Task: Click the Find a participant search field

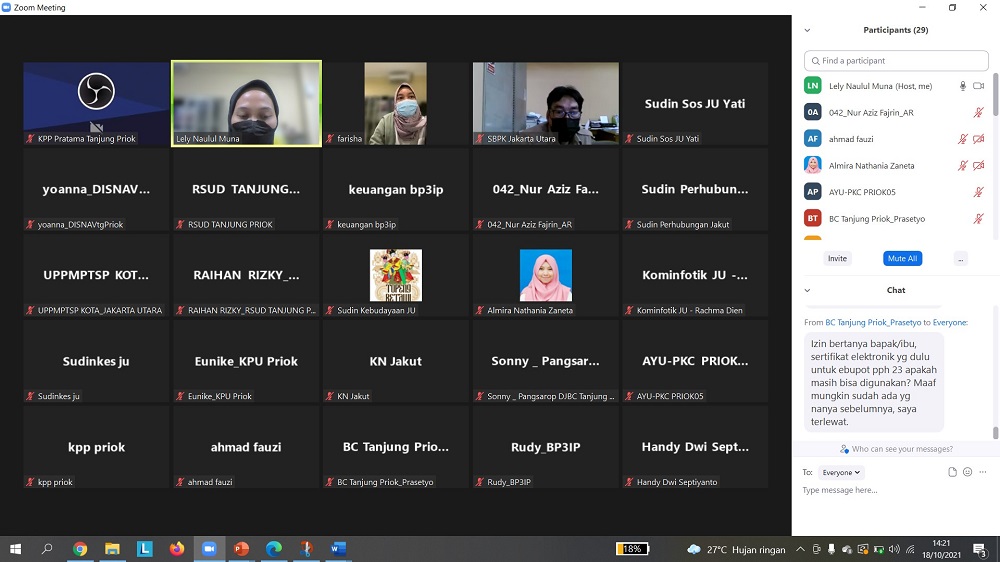Action: tap(896, 61)
